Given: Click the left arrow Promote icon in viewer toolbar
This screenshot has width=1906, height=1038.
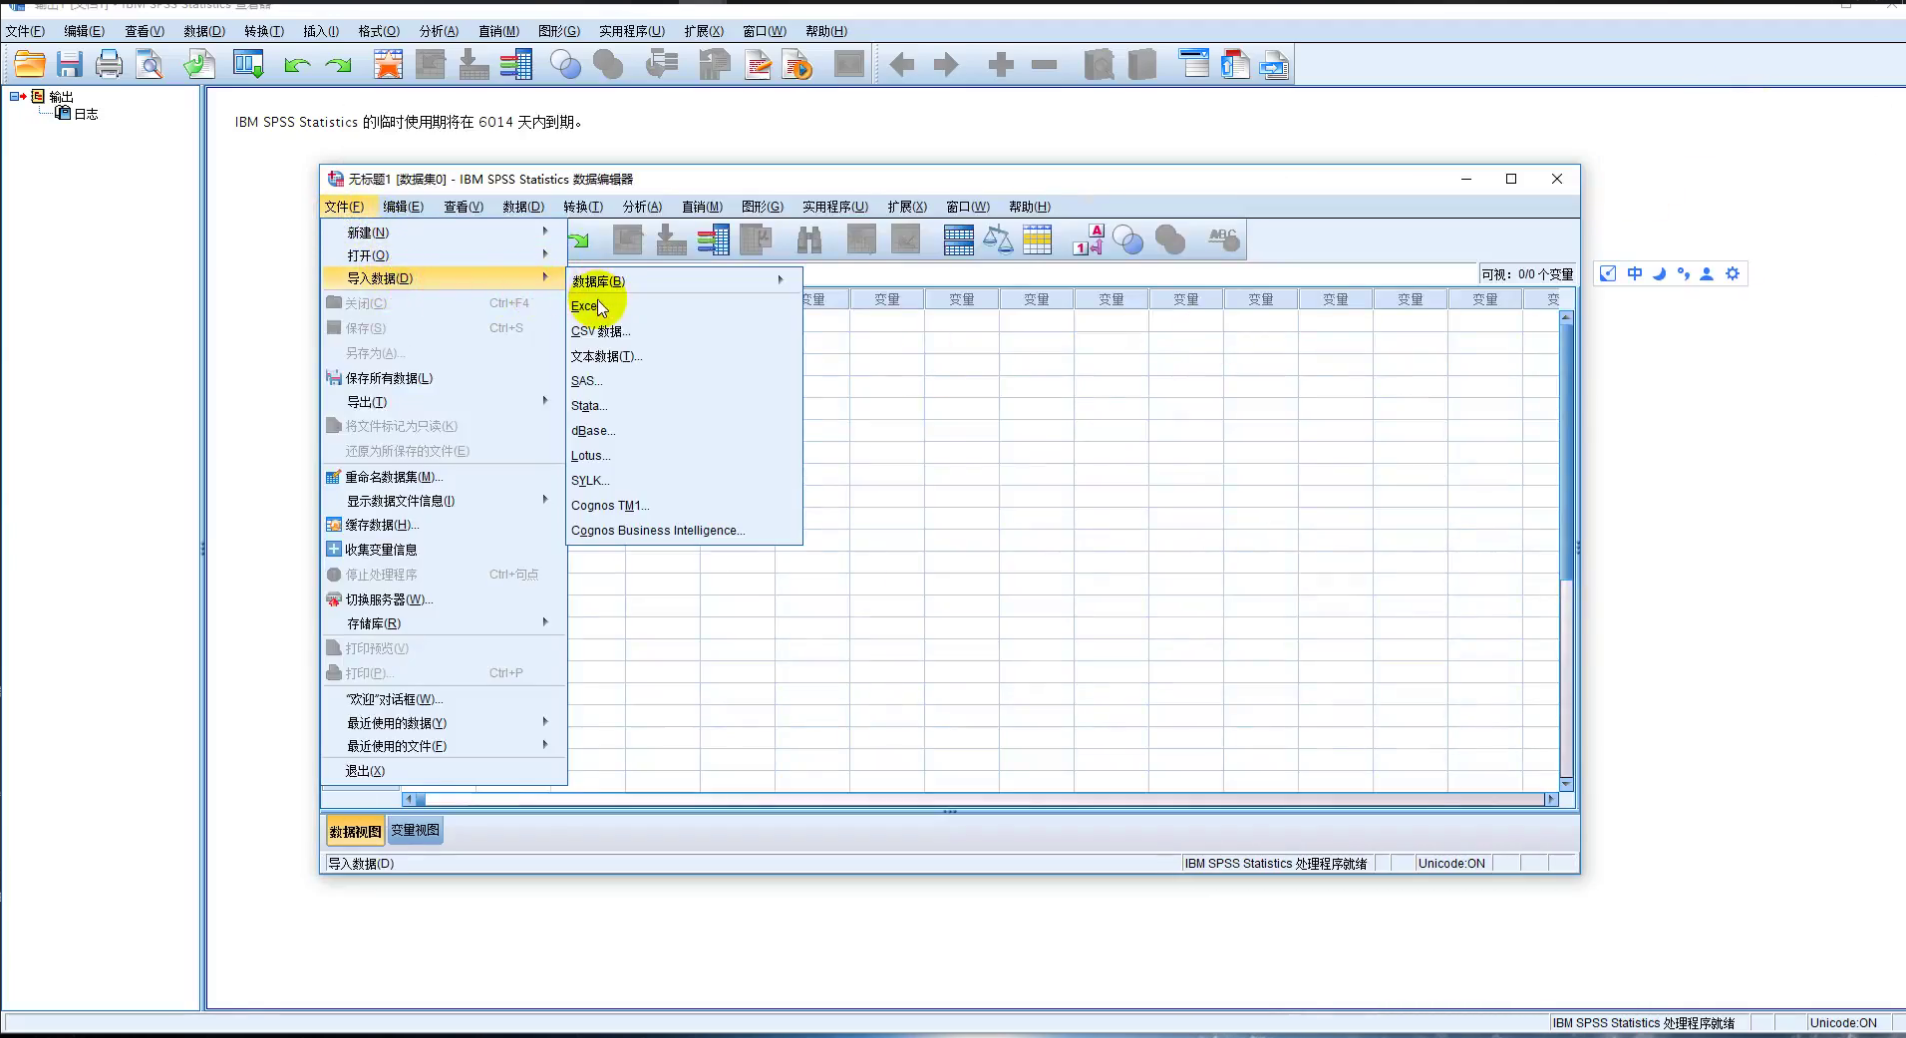Looking at the screenshot, I should [x=902, y=66].
